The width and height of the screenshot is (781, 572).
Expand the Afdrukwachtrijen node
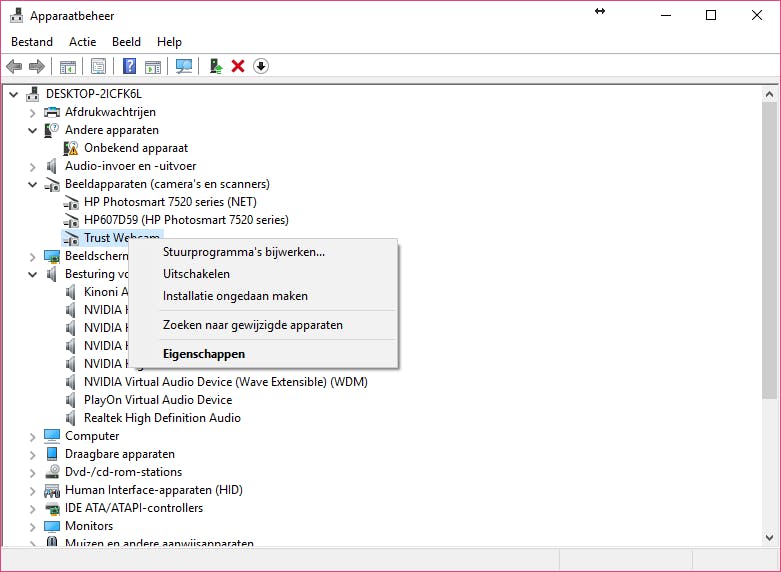[x=33, y=112]
